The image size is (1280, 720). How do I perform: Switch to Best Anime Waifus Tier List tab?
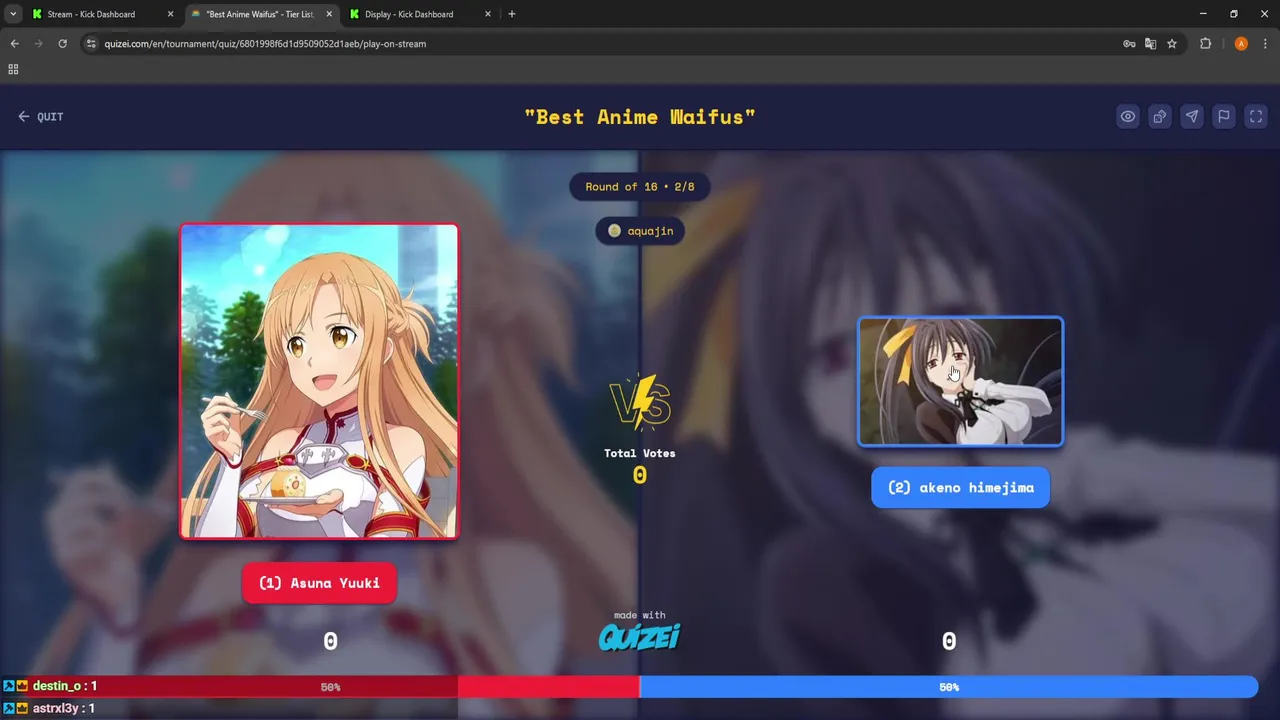pos(260,14)
